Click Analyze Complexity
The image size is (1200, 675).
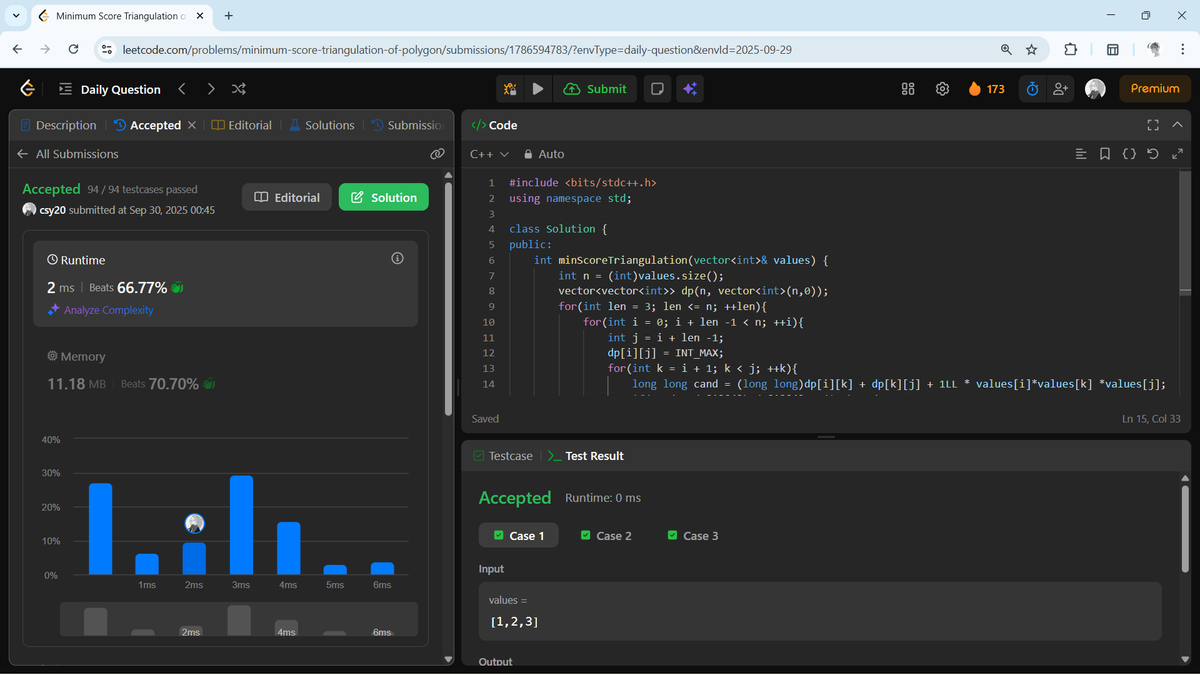[101, 310]
